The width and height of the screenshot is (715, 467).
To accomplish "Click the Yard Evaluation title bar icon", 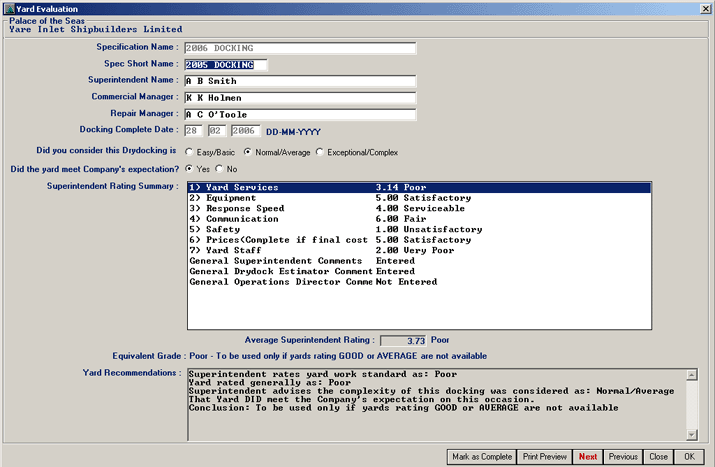I will click(x=8, y=8).
